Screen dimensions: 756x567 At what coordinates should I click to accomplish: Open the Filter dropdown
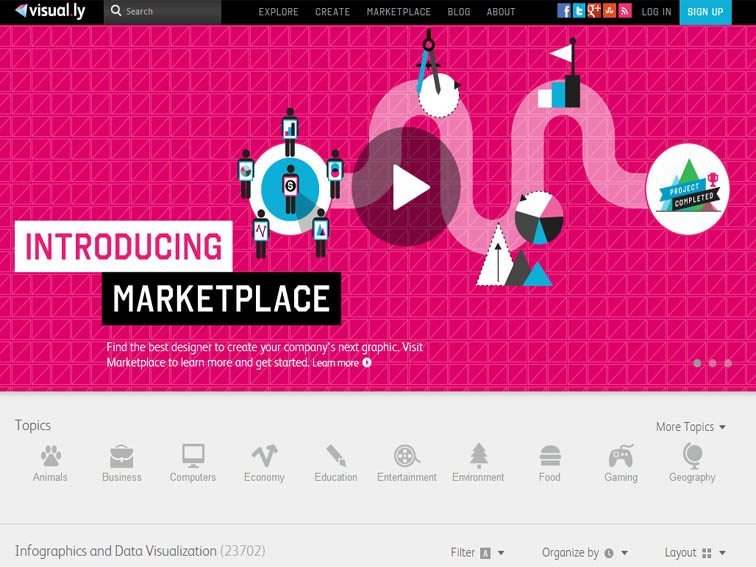(x=477, y=553)
